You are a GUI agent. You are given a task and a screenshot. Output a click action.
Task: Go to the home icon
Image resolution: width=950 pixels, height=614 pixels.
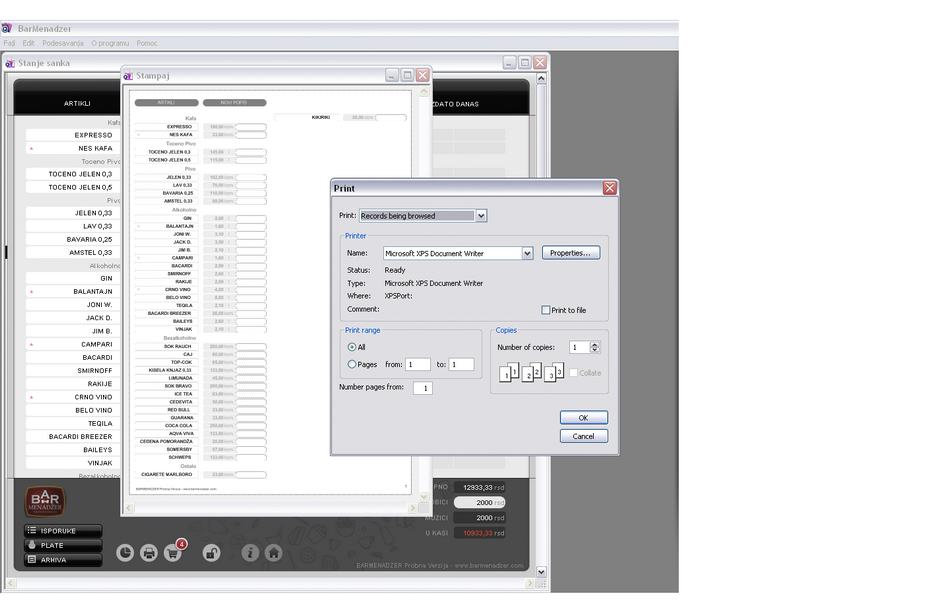coord(274,552)
